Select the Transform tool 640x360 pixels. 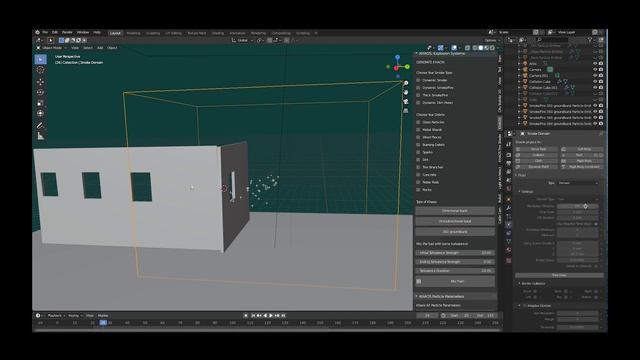tap(40, 113)
